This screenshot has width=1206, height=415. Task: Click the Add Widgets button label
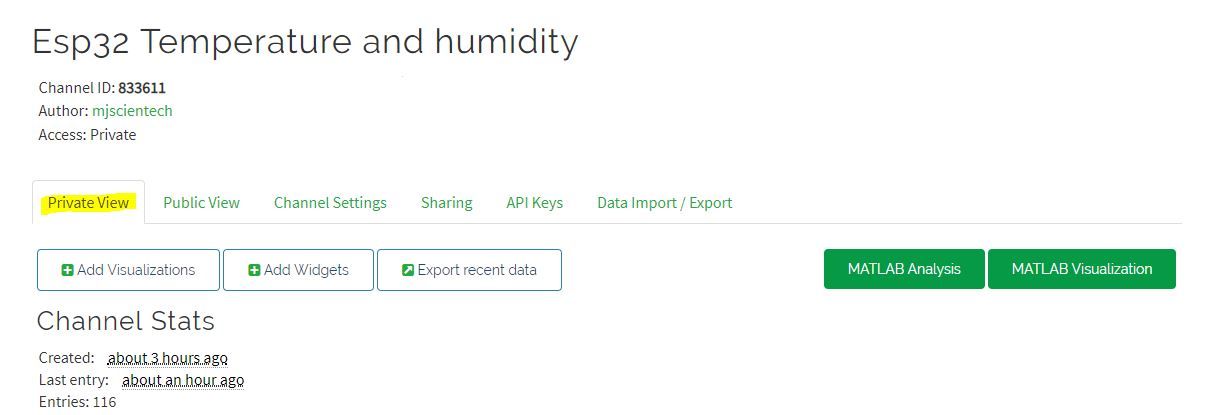pos(306,270)
